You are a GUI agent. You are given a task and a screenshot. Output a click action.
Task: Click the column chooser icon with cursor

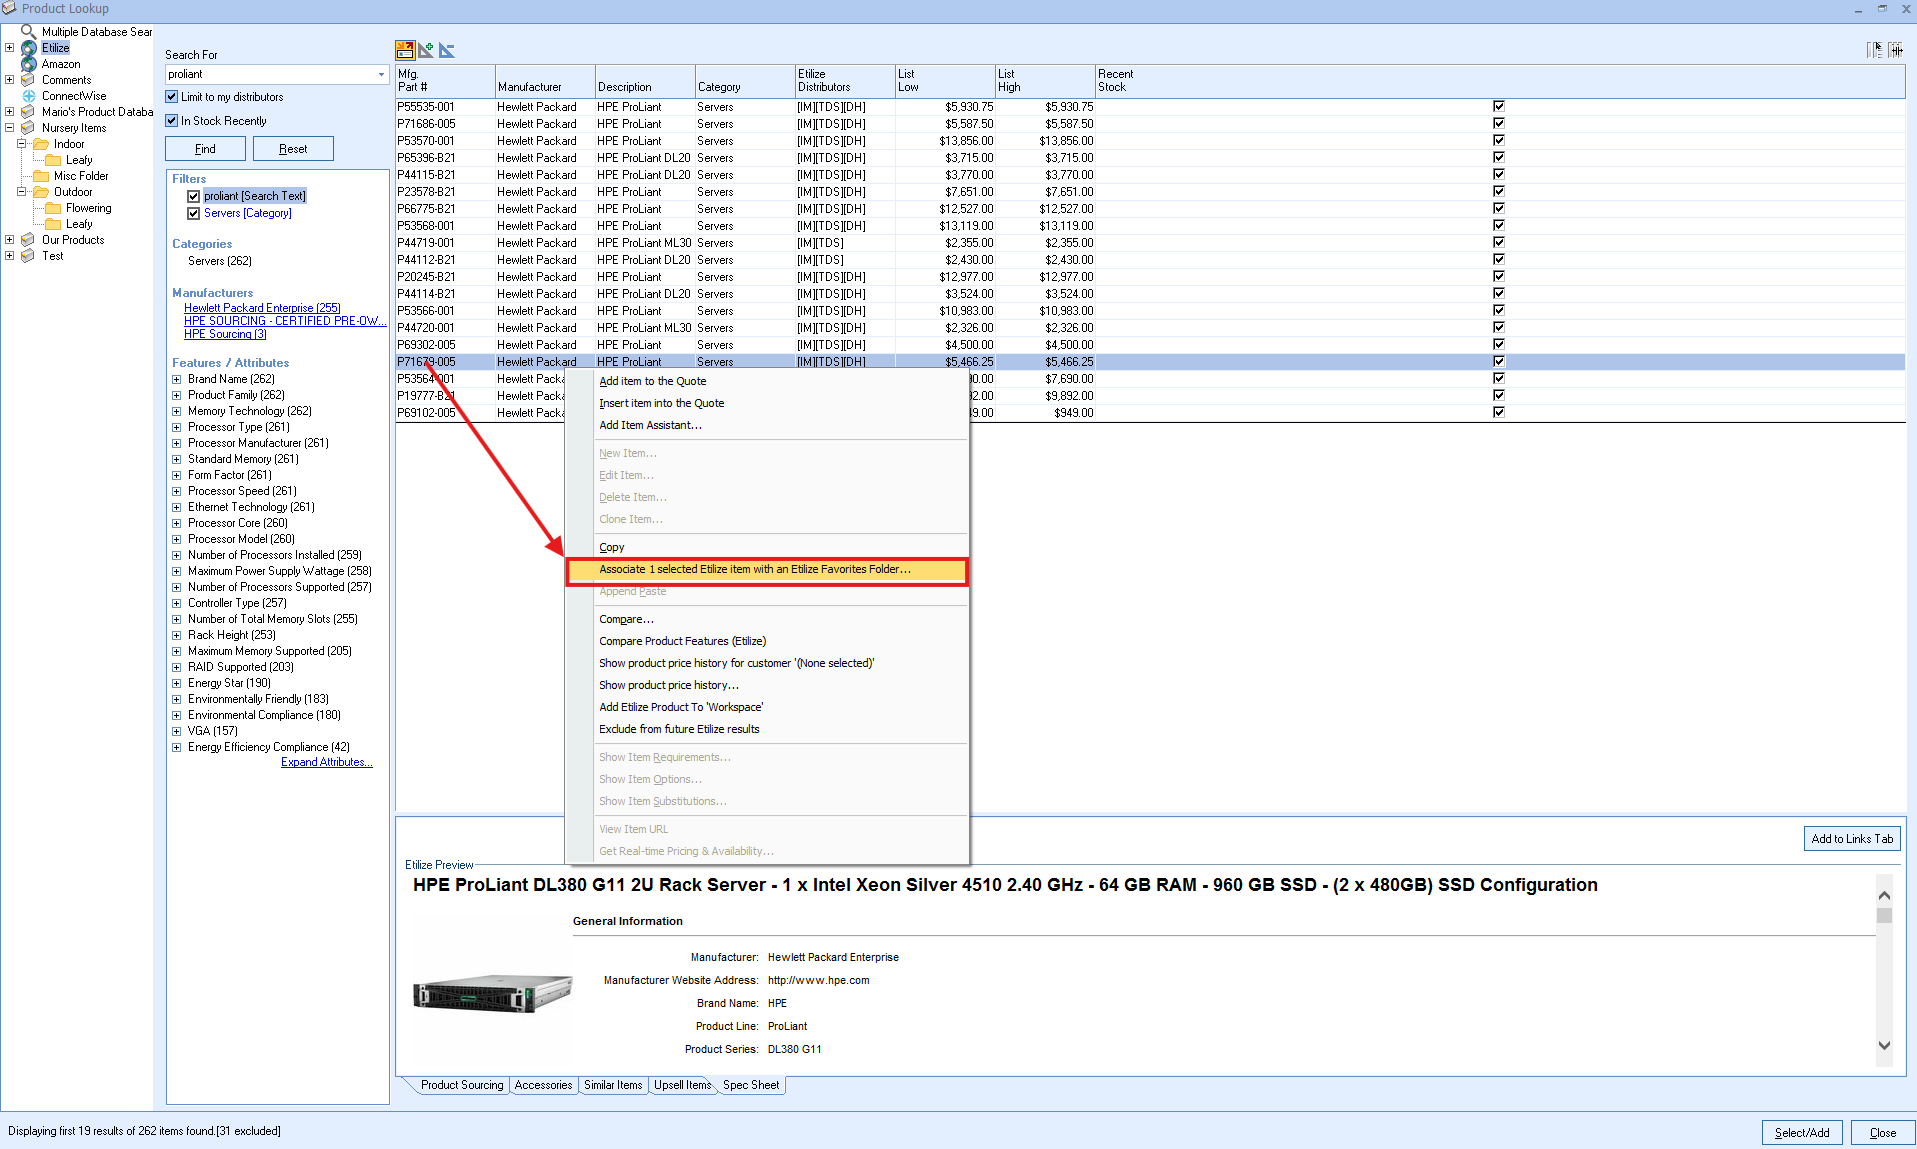click(x=1874, y=50)
